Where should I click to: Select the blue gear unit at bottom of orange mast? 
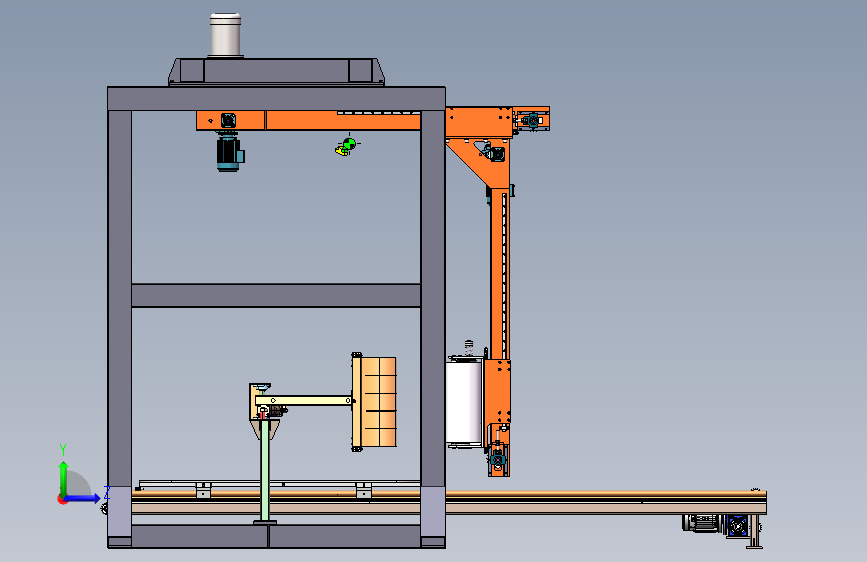point(497,459)
